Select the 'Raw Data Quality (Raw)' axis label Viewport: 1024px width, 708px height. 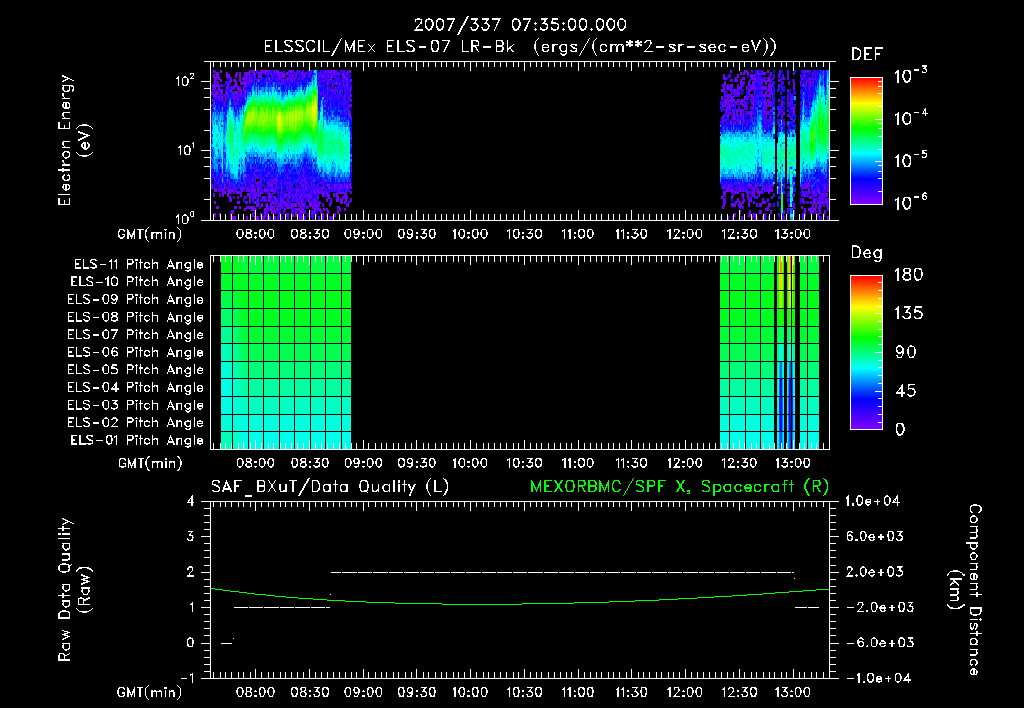pyautogui.click(x=74, y=590)
